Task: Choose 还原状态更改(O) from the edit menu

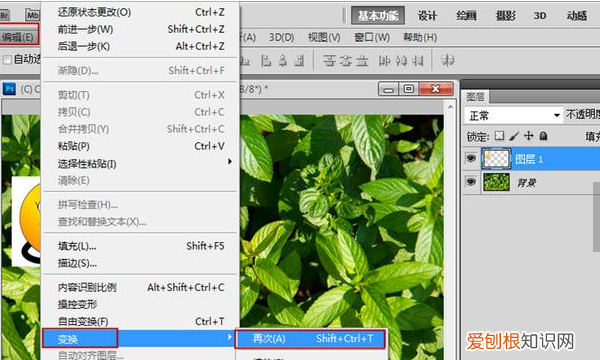Action: 140,12
